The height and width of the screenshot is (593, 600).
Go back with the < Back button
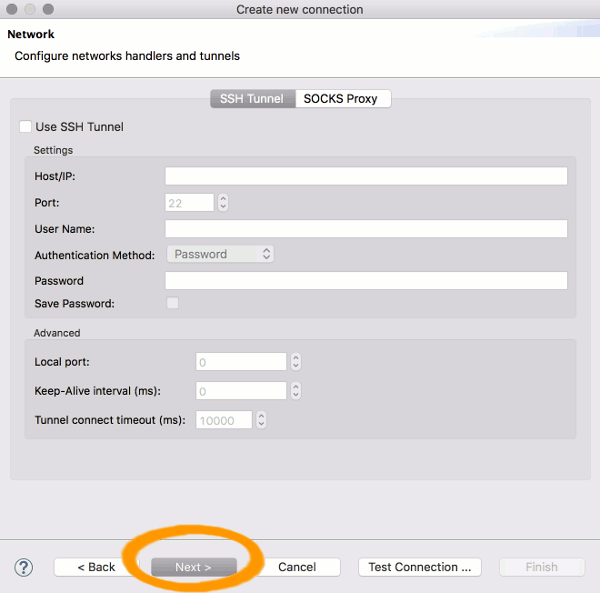tap(96, 567)
